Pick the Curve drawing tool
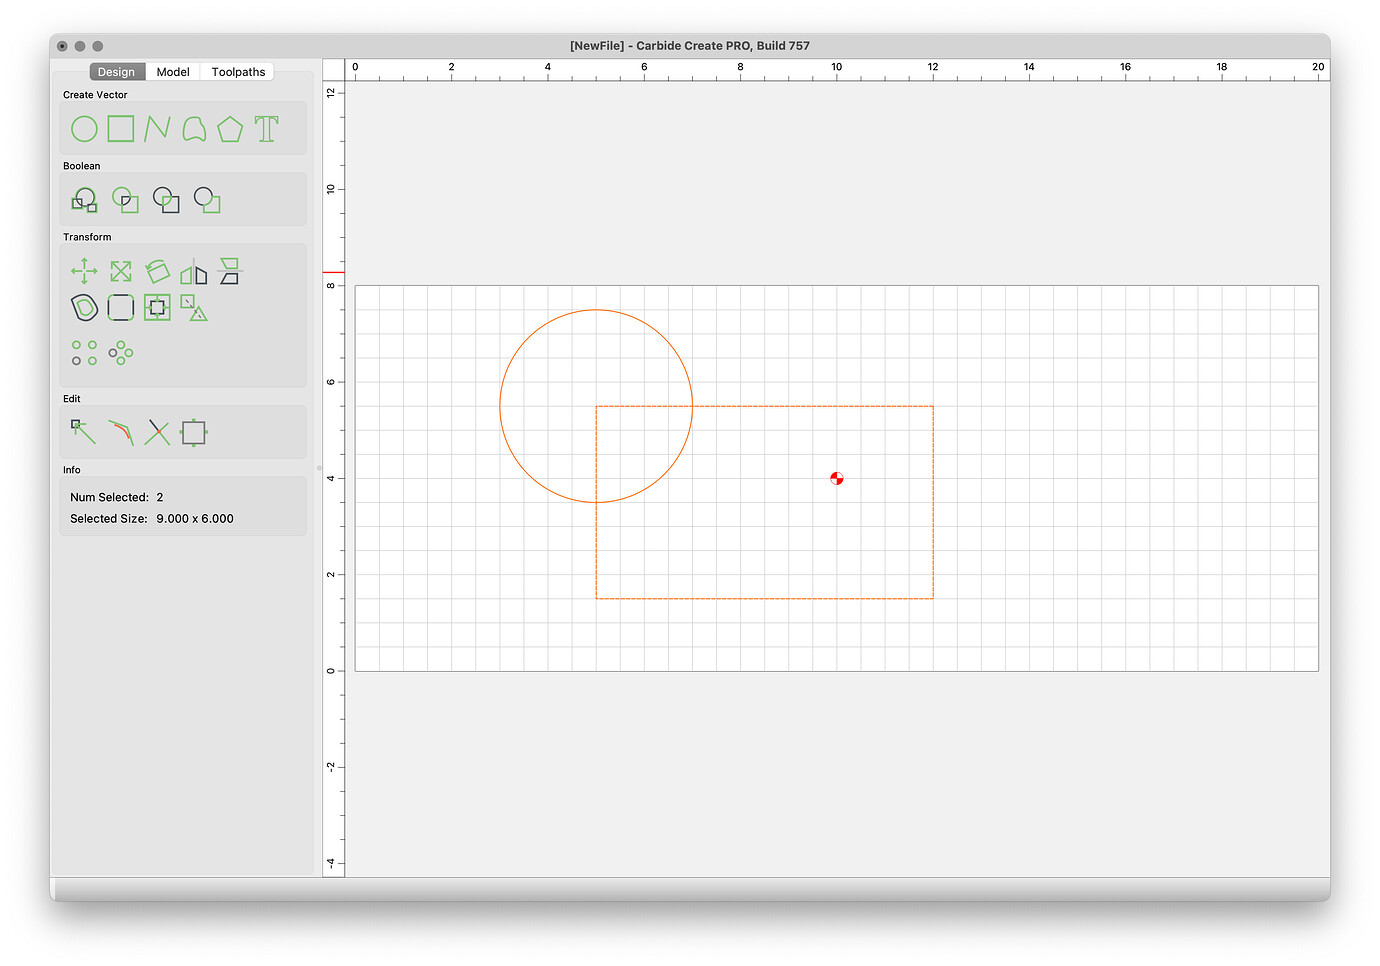The width and height of the screenshot is (1380, 966). pyautogui.click(x=194, y=129)
